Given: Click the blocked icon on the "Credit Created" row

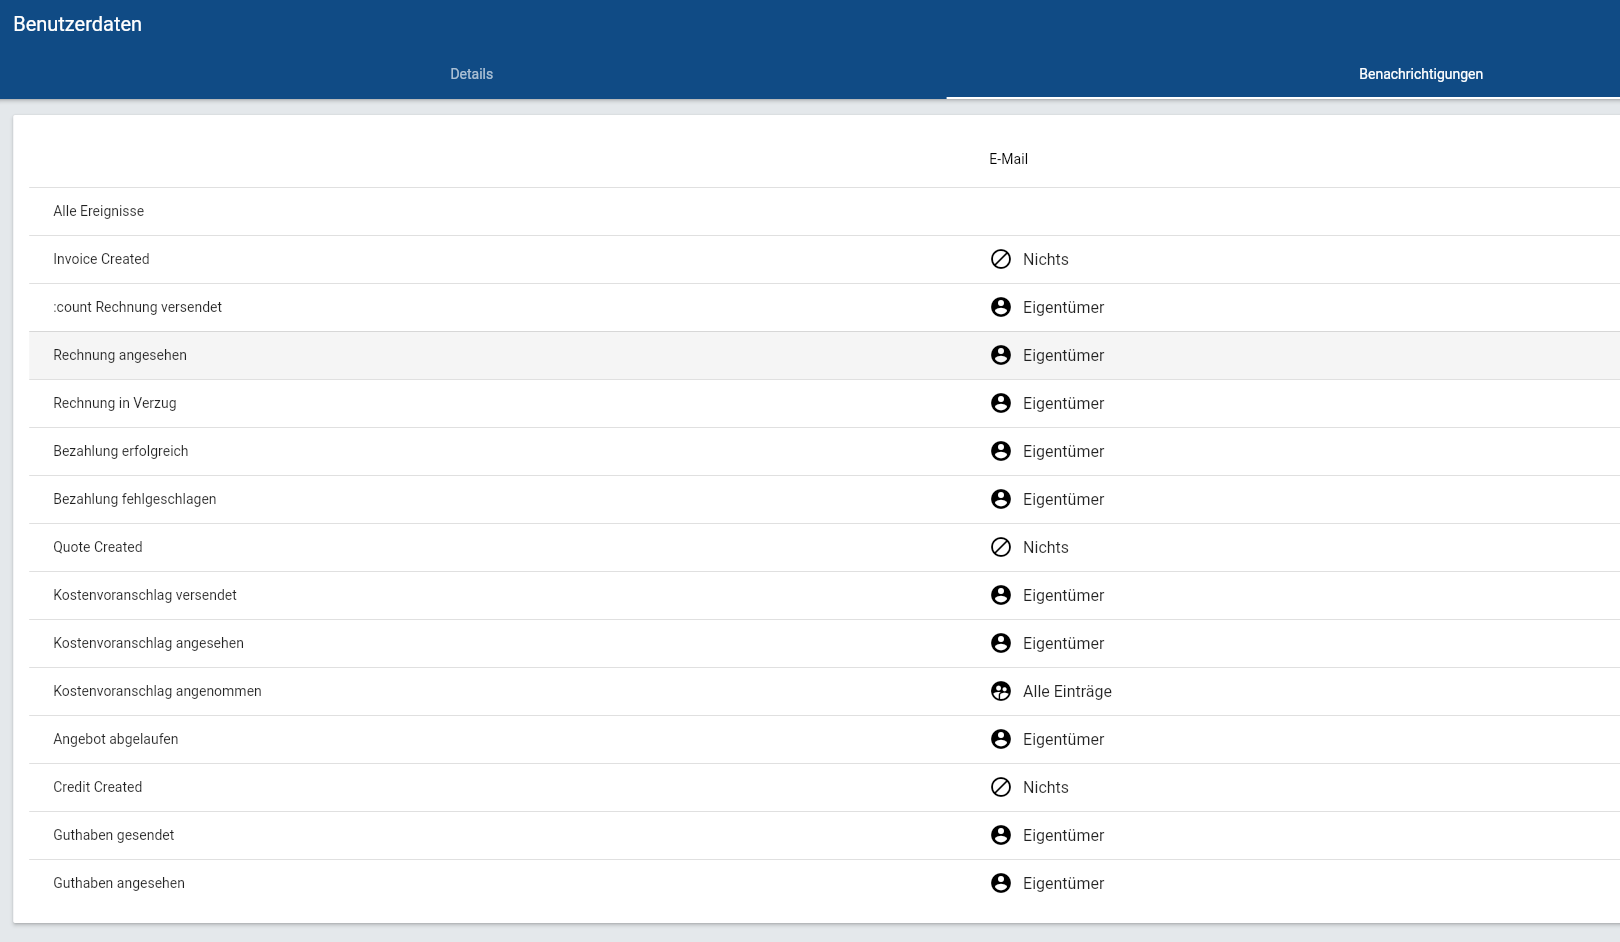Looking at the screenshot, I should (x=1001, y=787).
